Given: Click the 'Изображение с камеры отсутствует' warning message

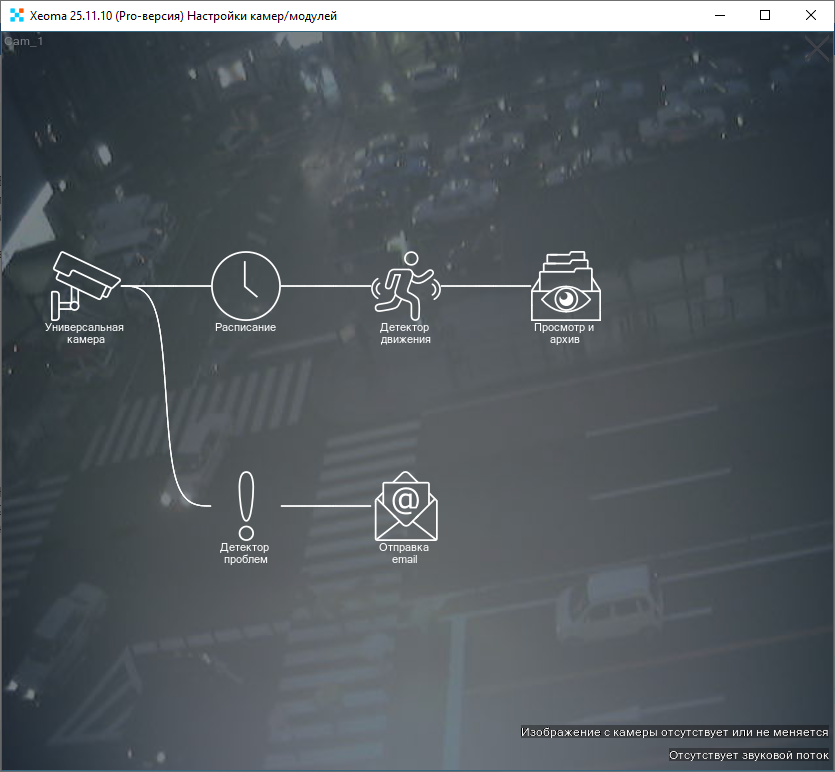Looking at the screenshot, I should point(674,732).
